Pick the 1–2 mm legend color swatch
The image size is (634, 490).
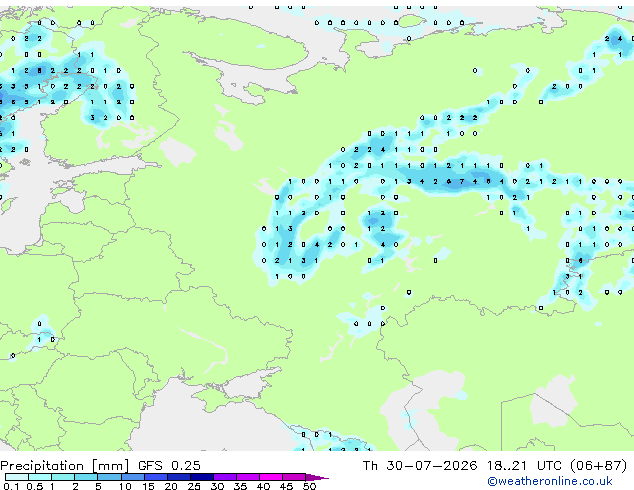63,477
